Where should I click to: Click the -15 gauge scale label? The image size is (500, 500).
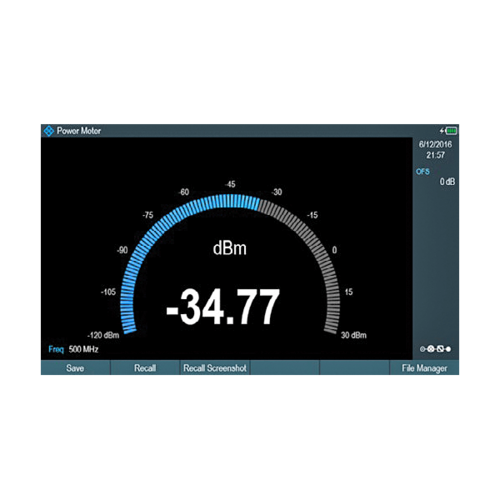(x=312, y=215)
